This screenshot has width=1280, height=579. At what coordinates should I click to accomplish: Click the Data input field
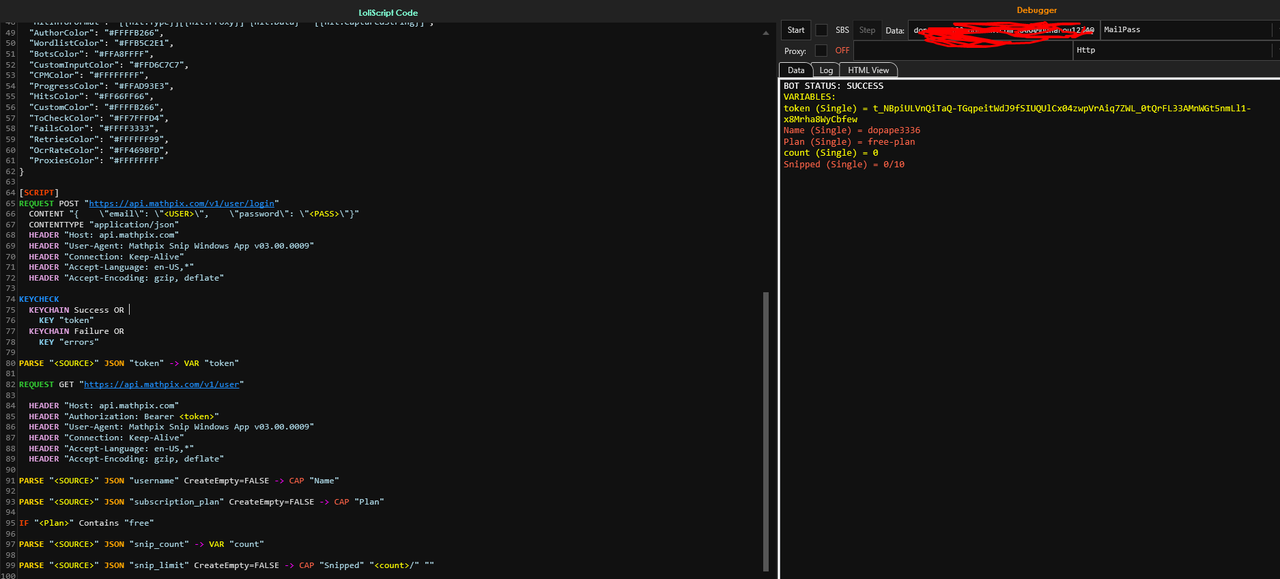(x=1003, y=30)
